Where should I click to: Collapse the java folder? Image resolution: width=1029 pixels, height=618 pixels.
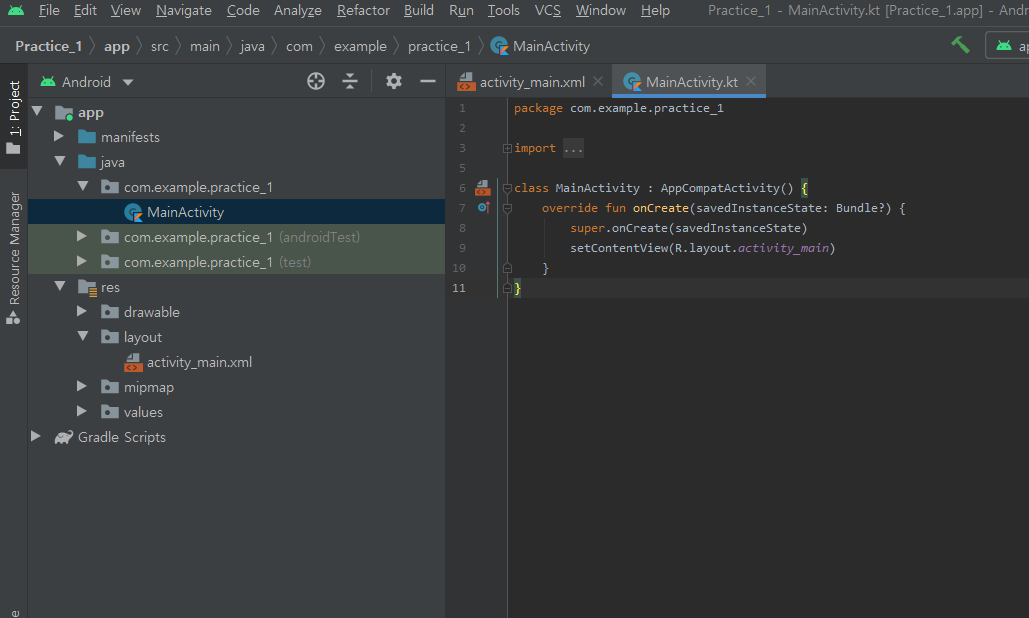coord(60,161)
